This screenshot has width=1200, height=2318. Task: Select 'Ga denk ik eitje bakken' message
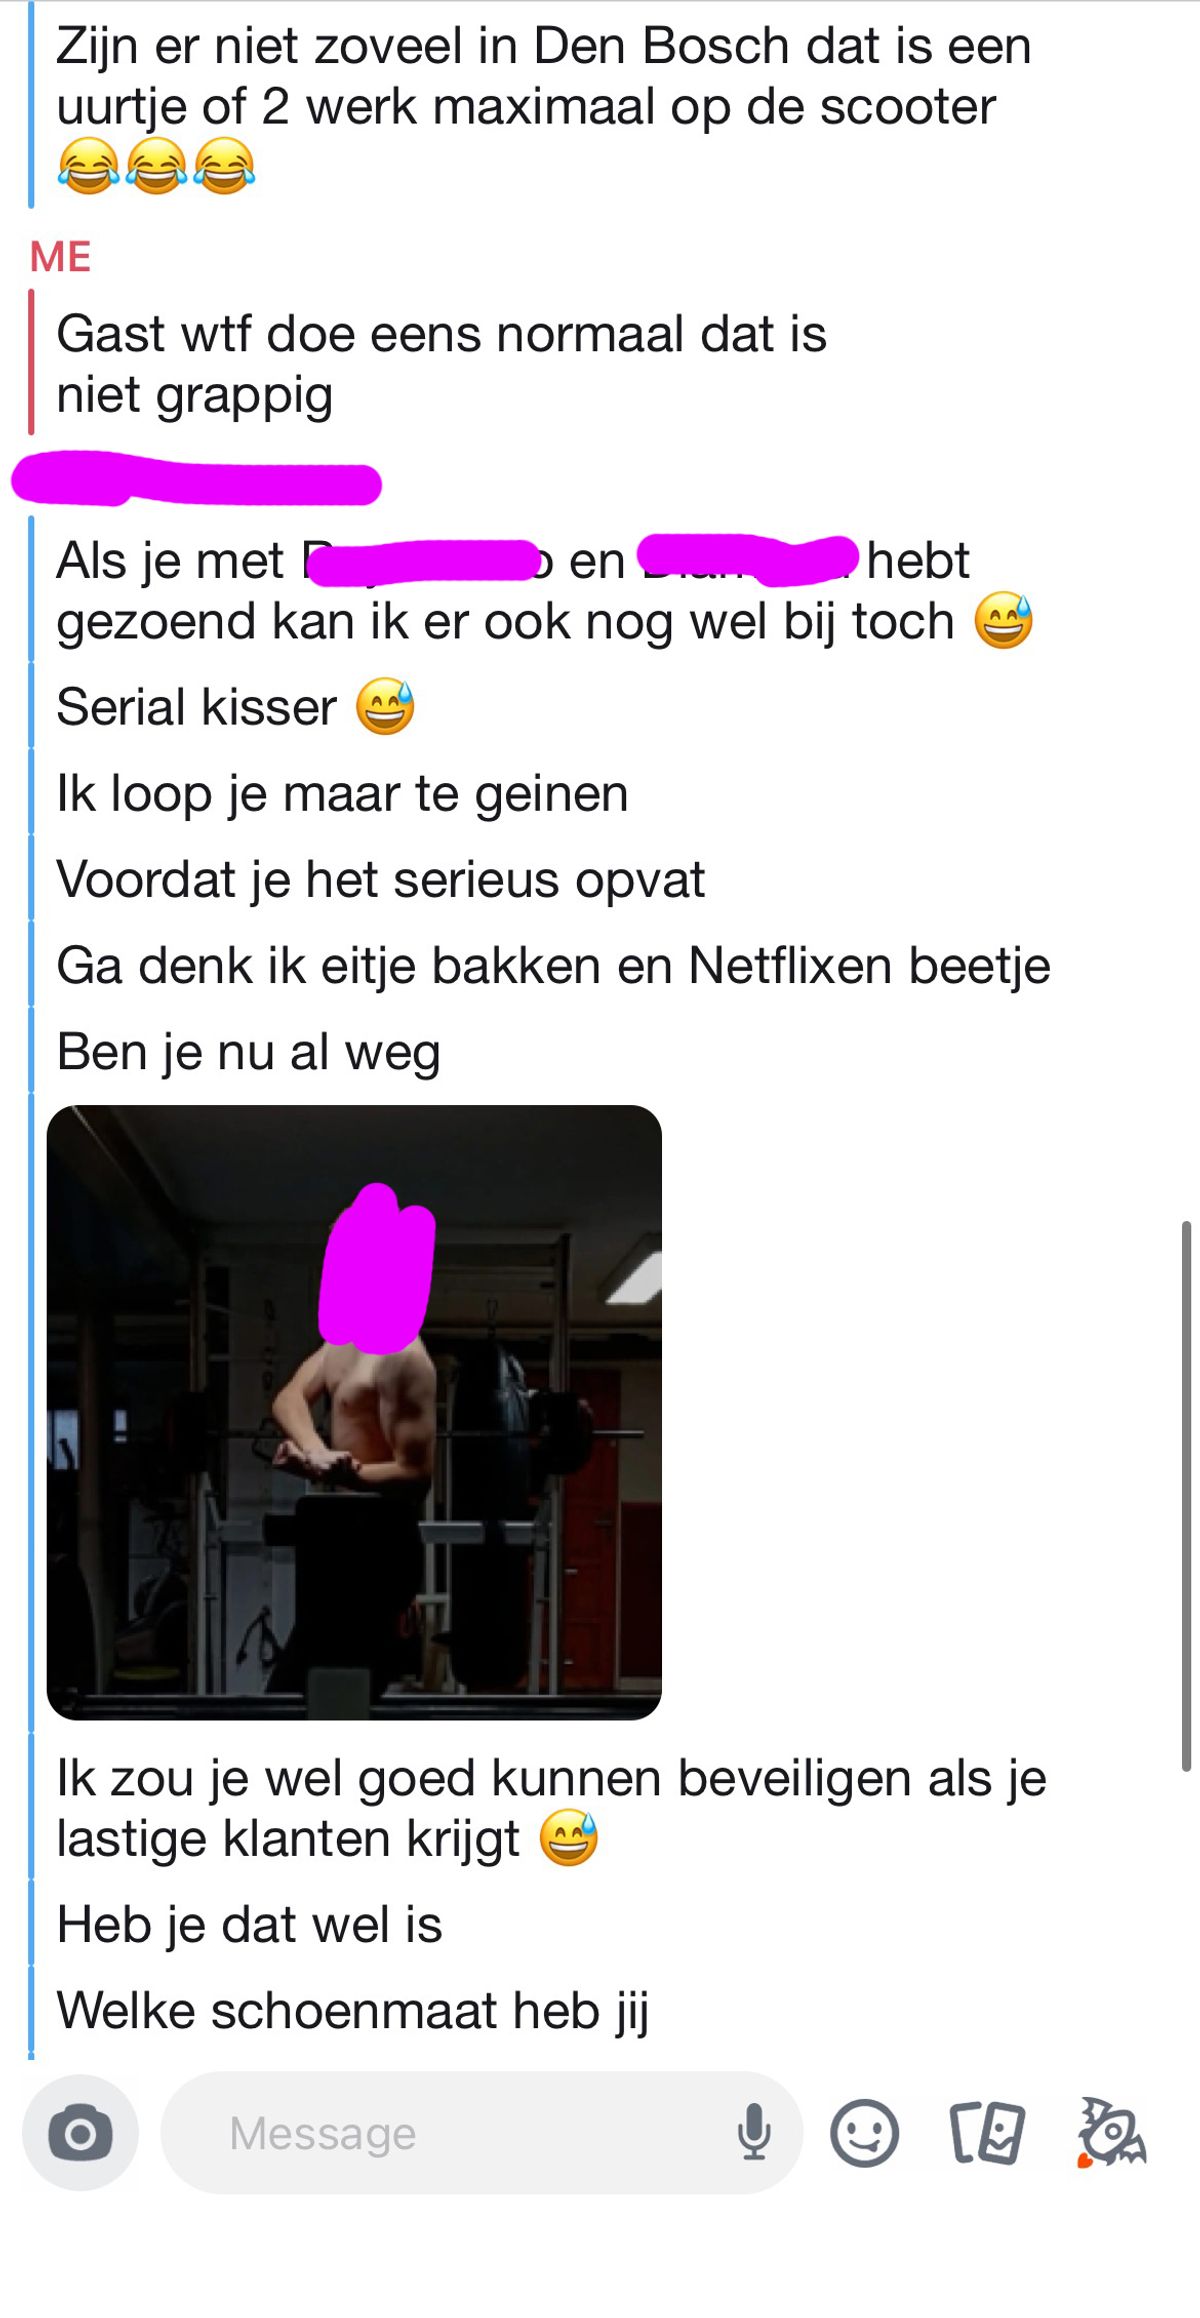(x=553, y=966)
